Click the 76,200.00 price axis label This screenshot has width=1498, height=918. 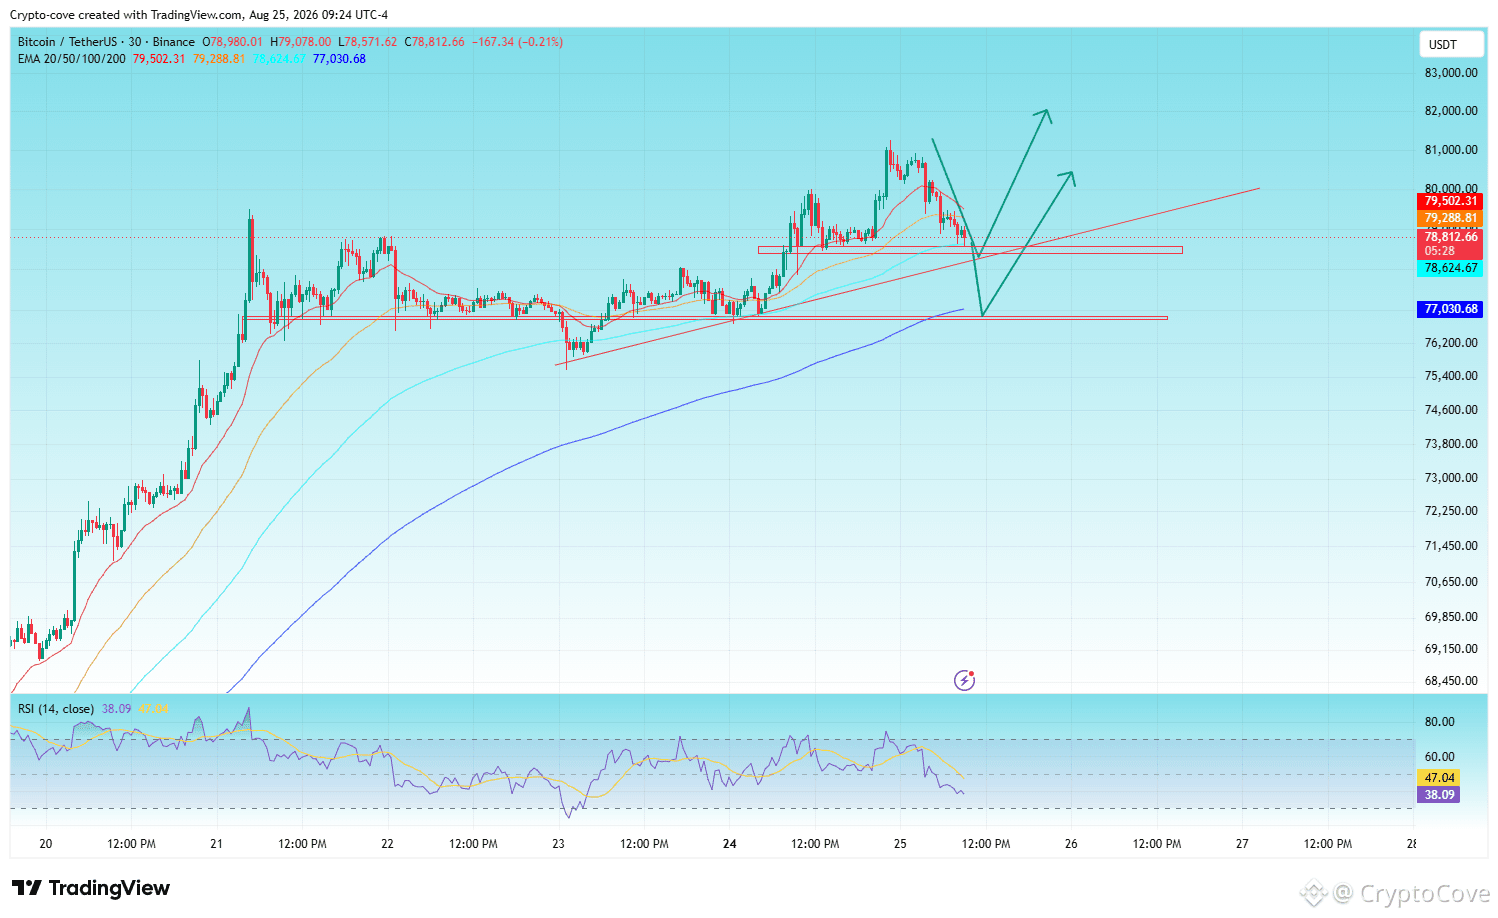click(1451, 343)
